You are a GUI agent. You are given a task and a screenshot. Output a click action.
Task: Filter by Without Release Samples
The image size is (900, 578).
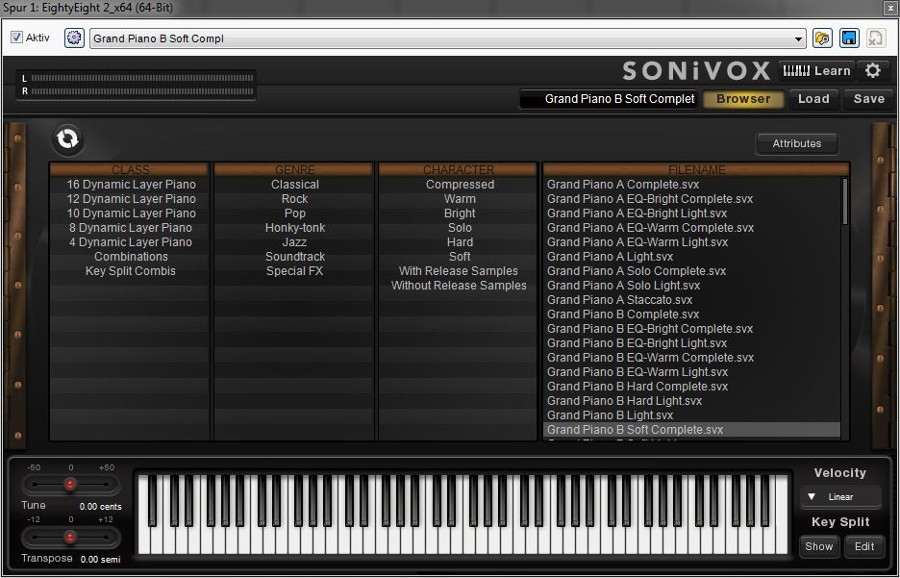tap(459, 285)
